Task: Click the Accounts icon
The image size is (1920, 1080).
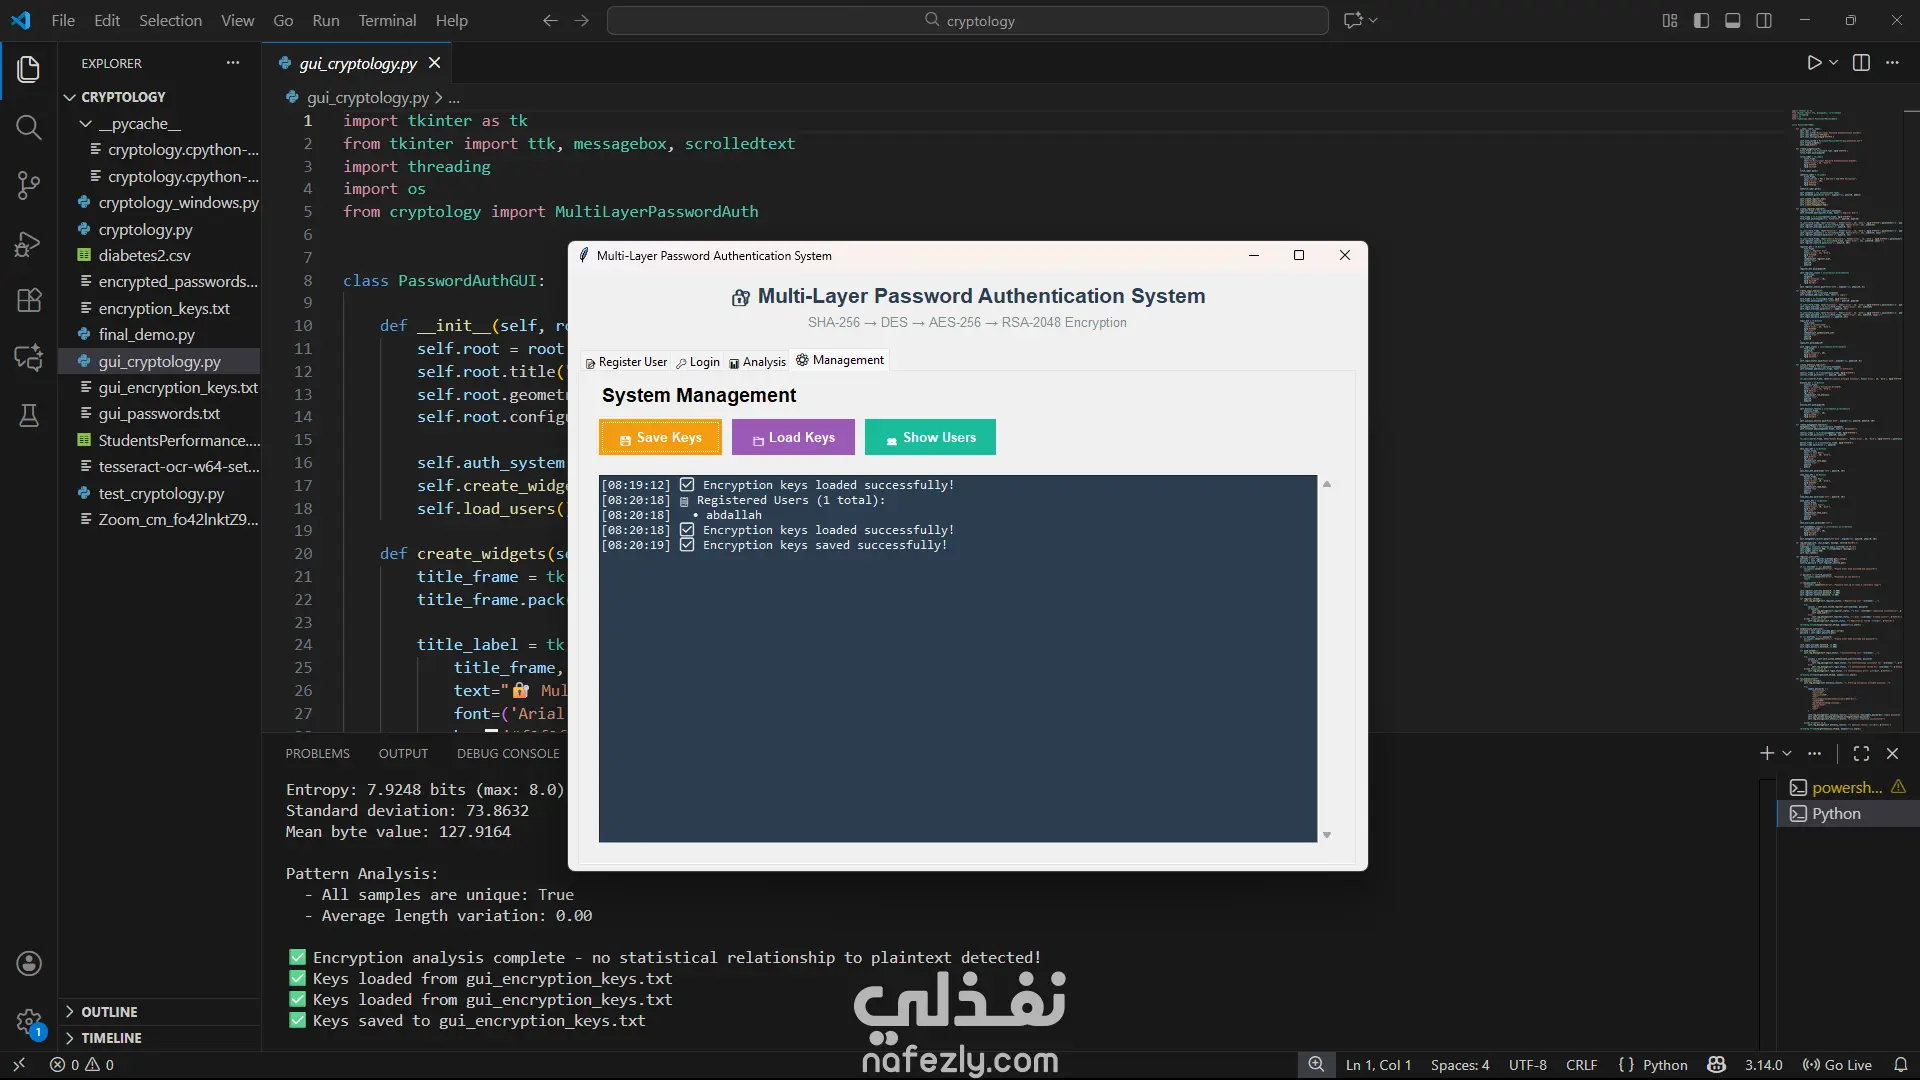Action: coord(28,963)
